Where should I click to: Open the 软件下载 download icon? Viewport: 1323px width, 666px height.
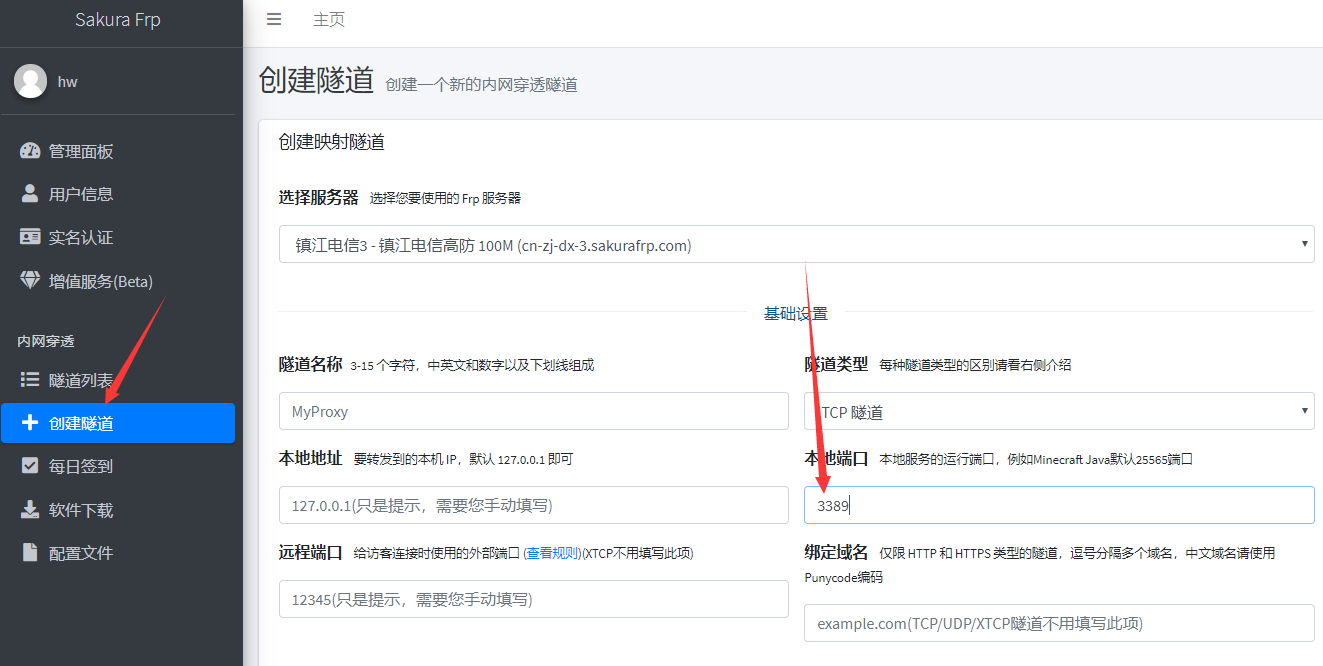point(30,510)
